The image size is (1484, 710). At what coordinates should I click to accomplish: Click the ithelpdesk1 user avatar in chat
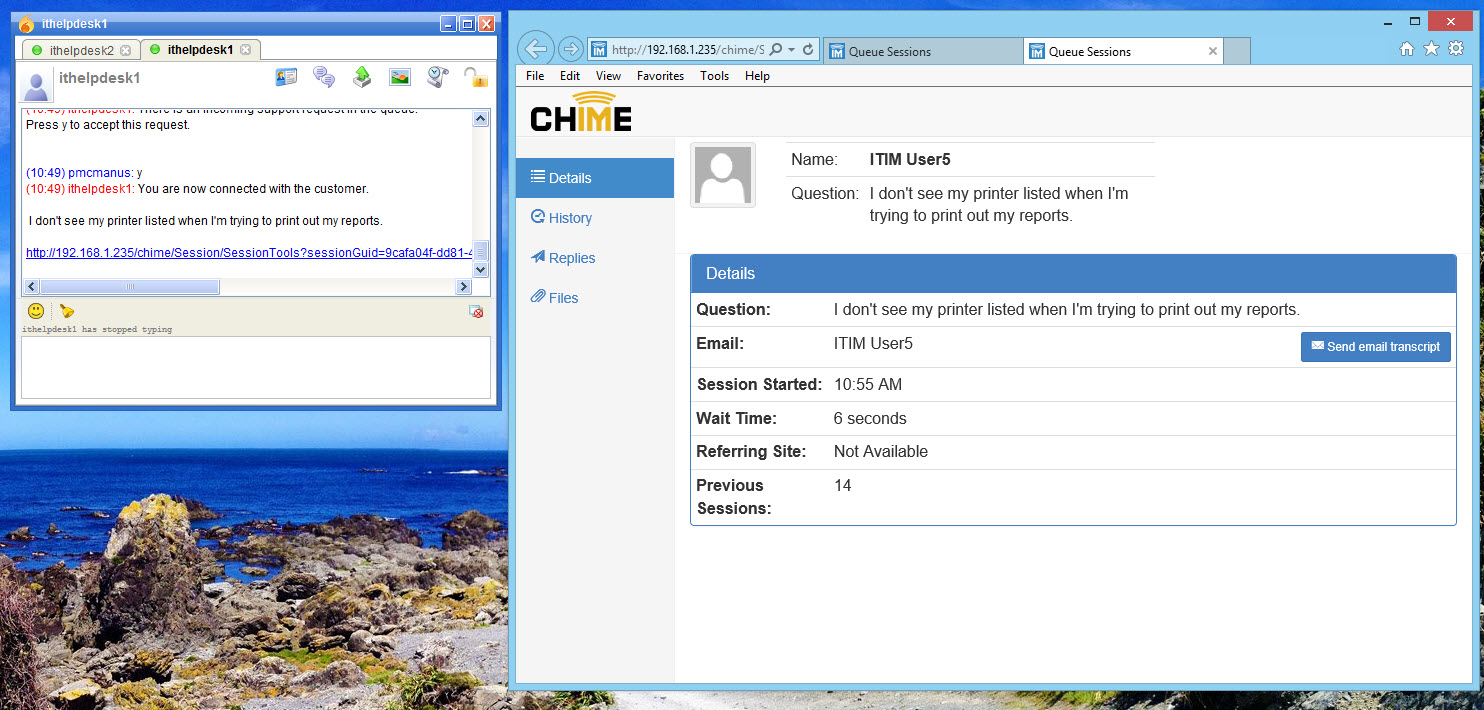[x=37, y=84]
